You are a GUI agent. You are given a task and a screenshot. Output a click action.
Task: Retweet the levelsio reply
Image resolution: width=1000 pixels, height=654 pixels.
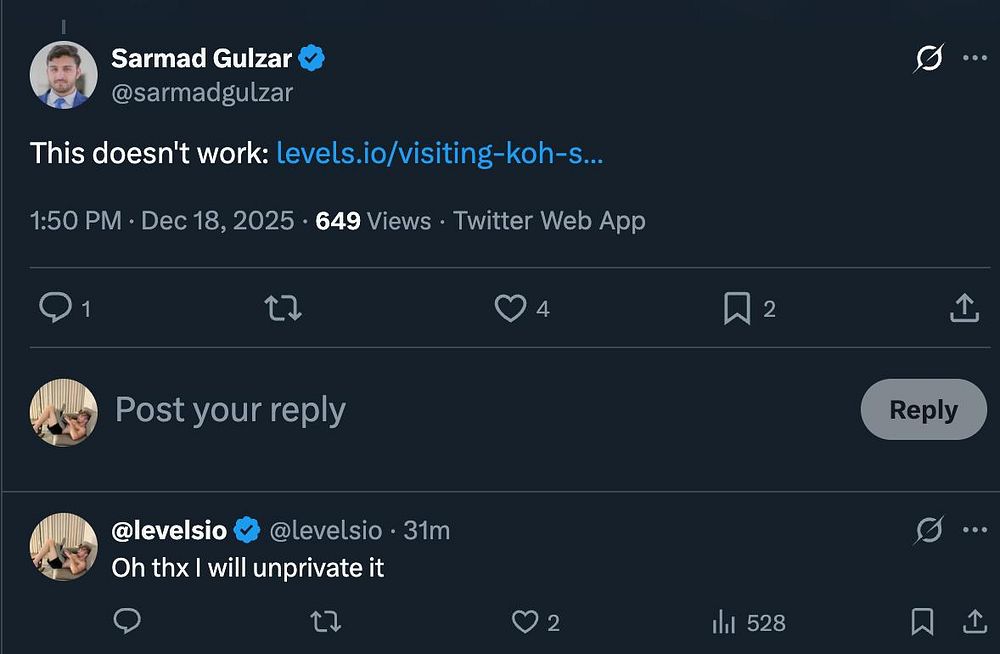[325, 622]
